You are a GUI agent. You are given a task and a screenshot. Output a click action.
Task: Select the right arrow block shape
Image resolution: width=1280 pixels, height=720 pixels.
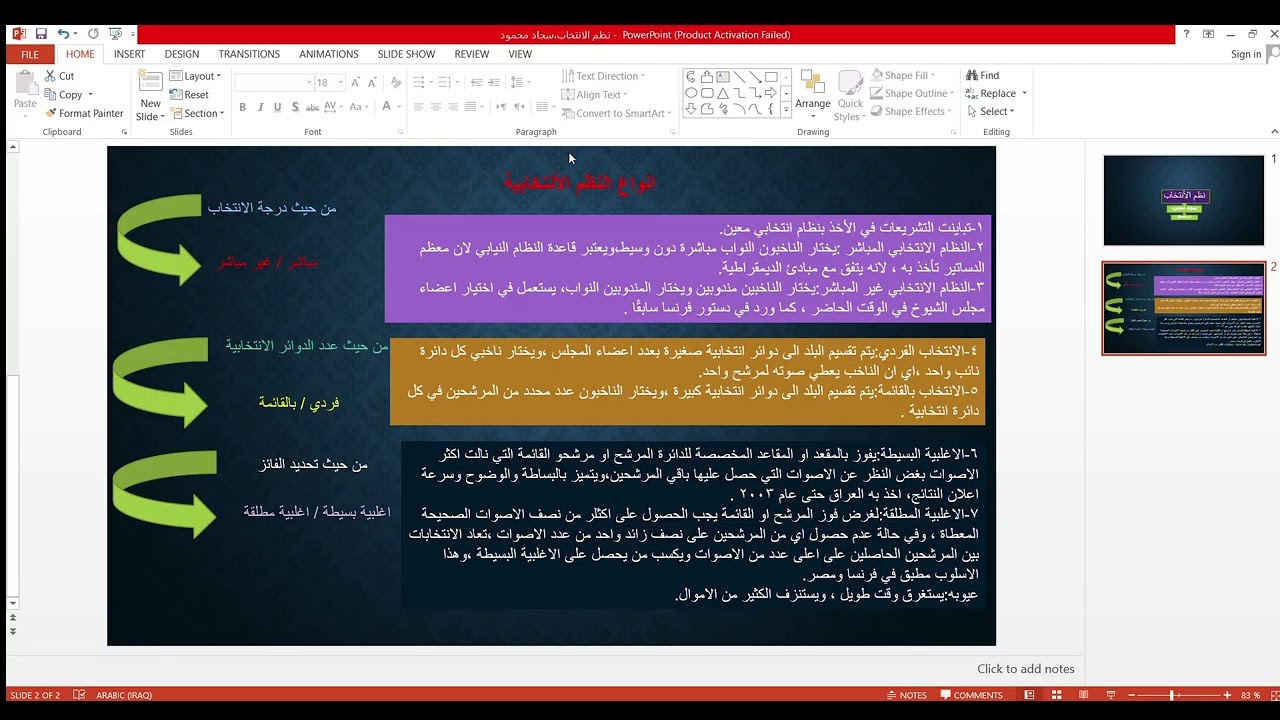tap(771, 93)
